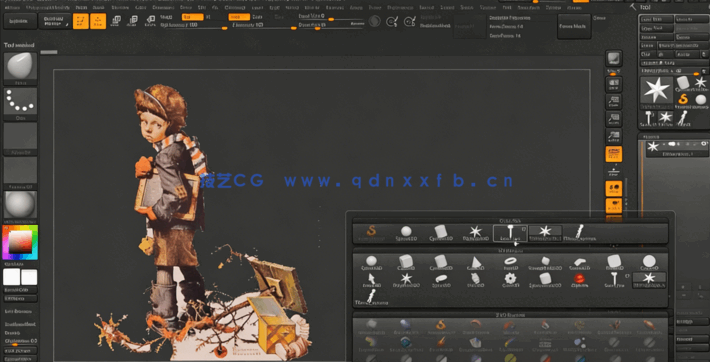Choose the Helix3D primitive in the popup grid
The height and width of the screenshot is (362, 710).
[475, 280]
